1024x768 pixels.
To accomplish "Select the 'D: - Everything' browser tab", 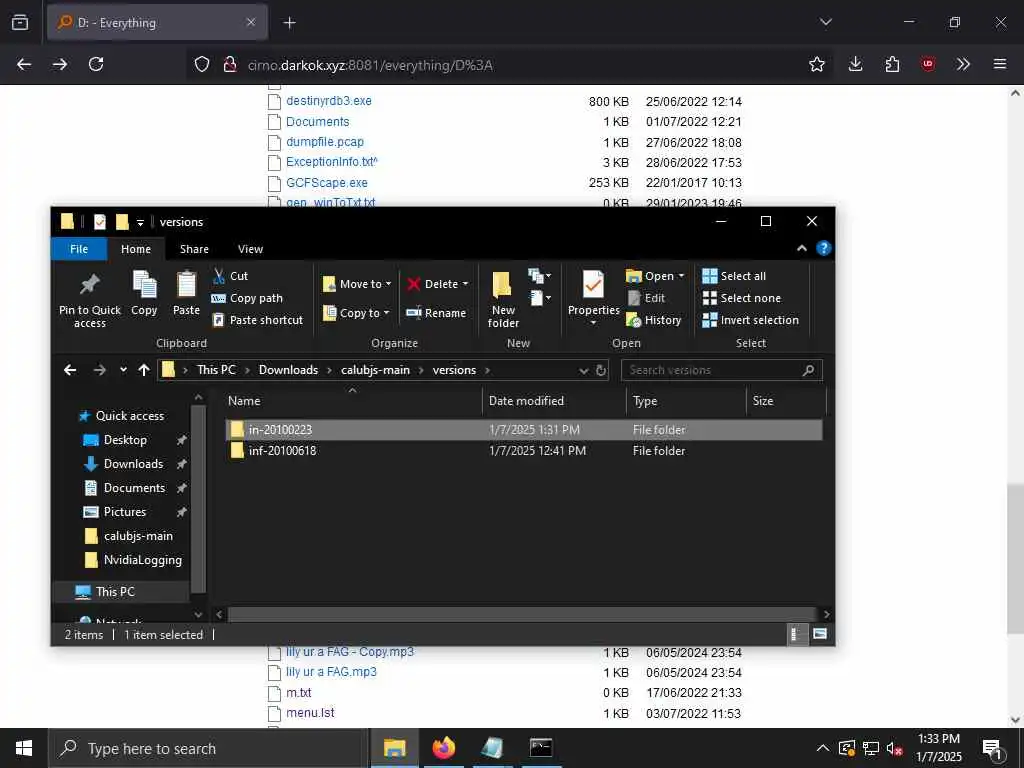I will tap(157, 23).
